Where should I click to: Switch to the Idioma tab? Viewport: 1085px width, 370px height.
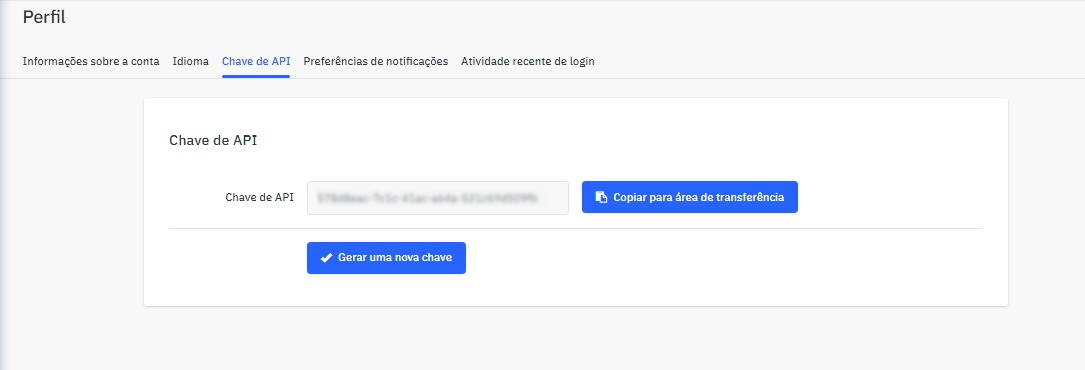click(190, 61)
